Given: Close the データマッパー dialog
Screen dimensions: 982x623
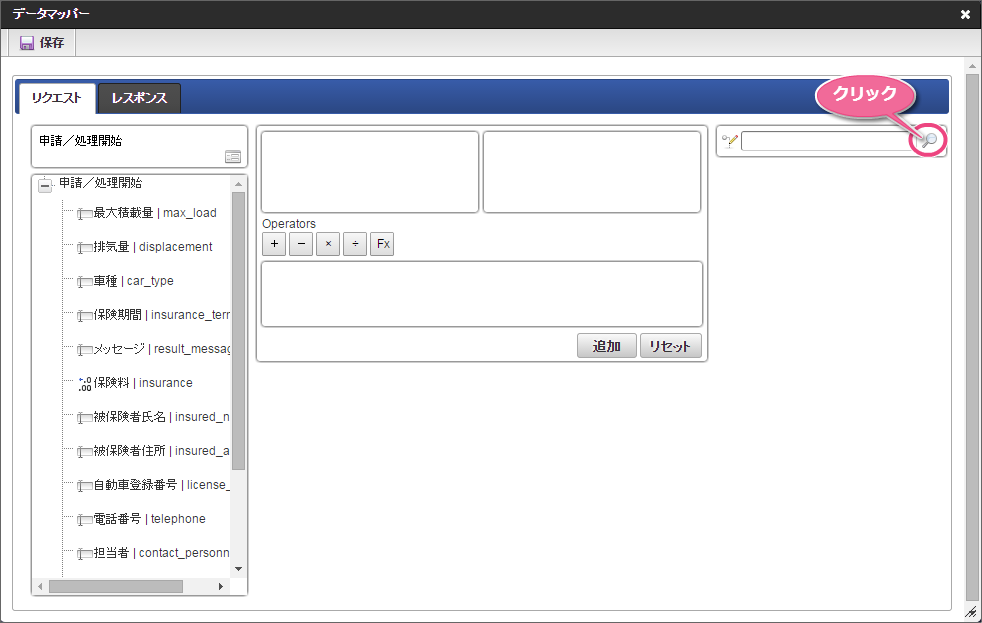Looking at the screenshot, I should [965, 14].
